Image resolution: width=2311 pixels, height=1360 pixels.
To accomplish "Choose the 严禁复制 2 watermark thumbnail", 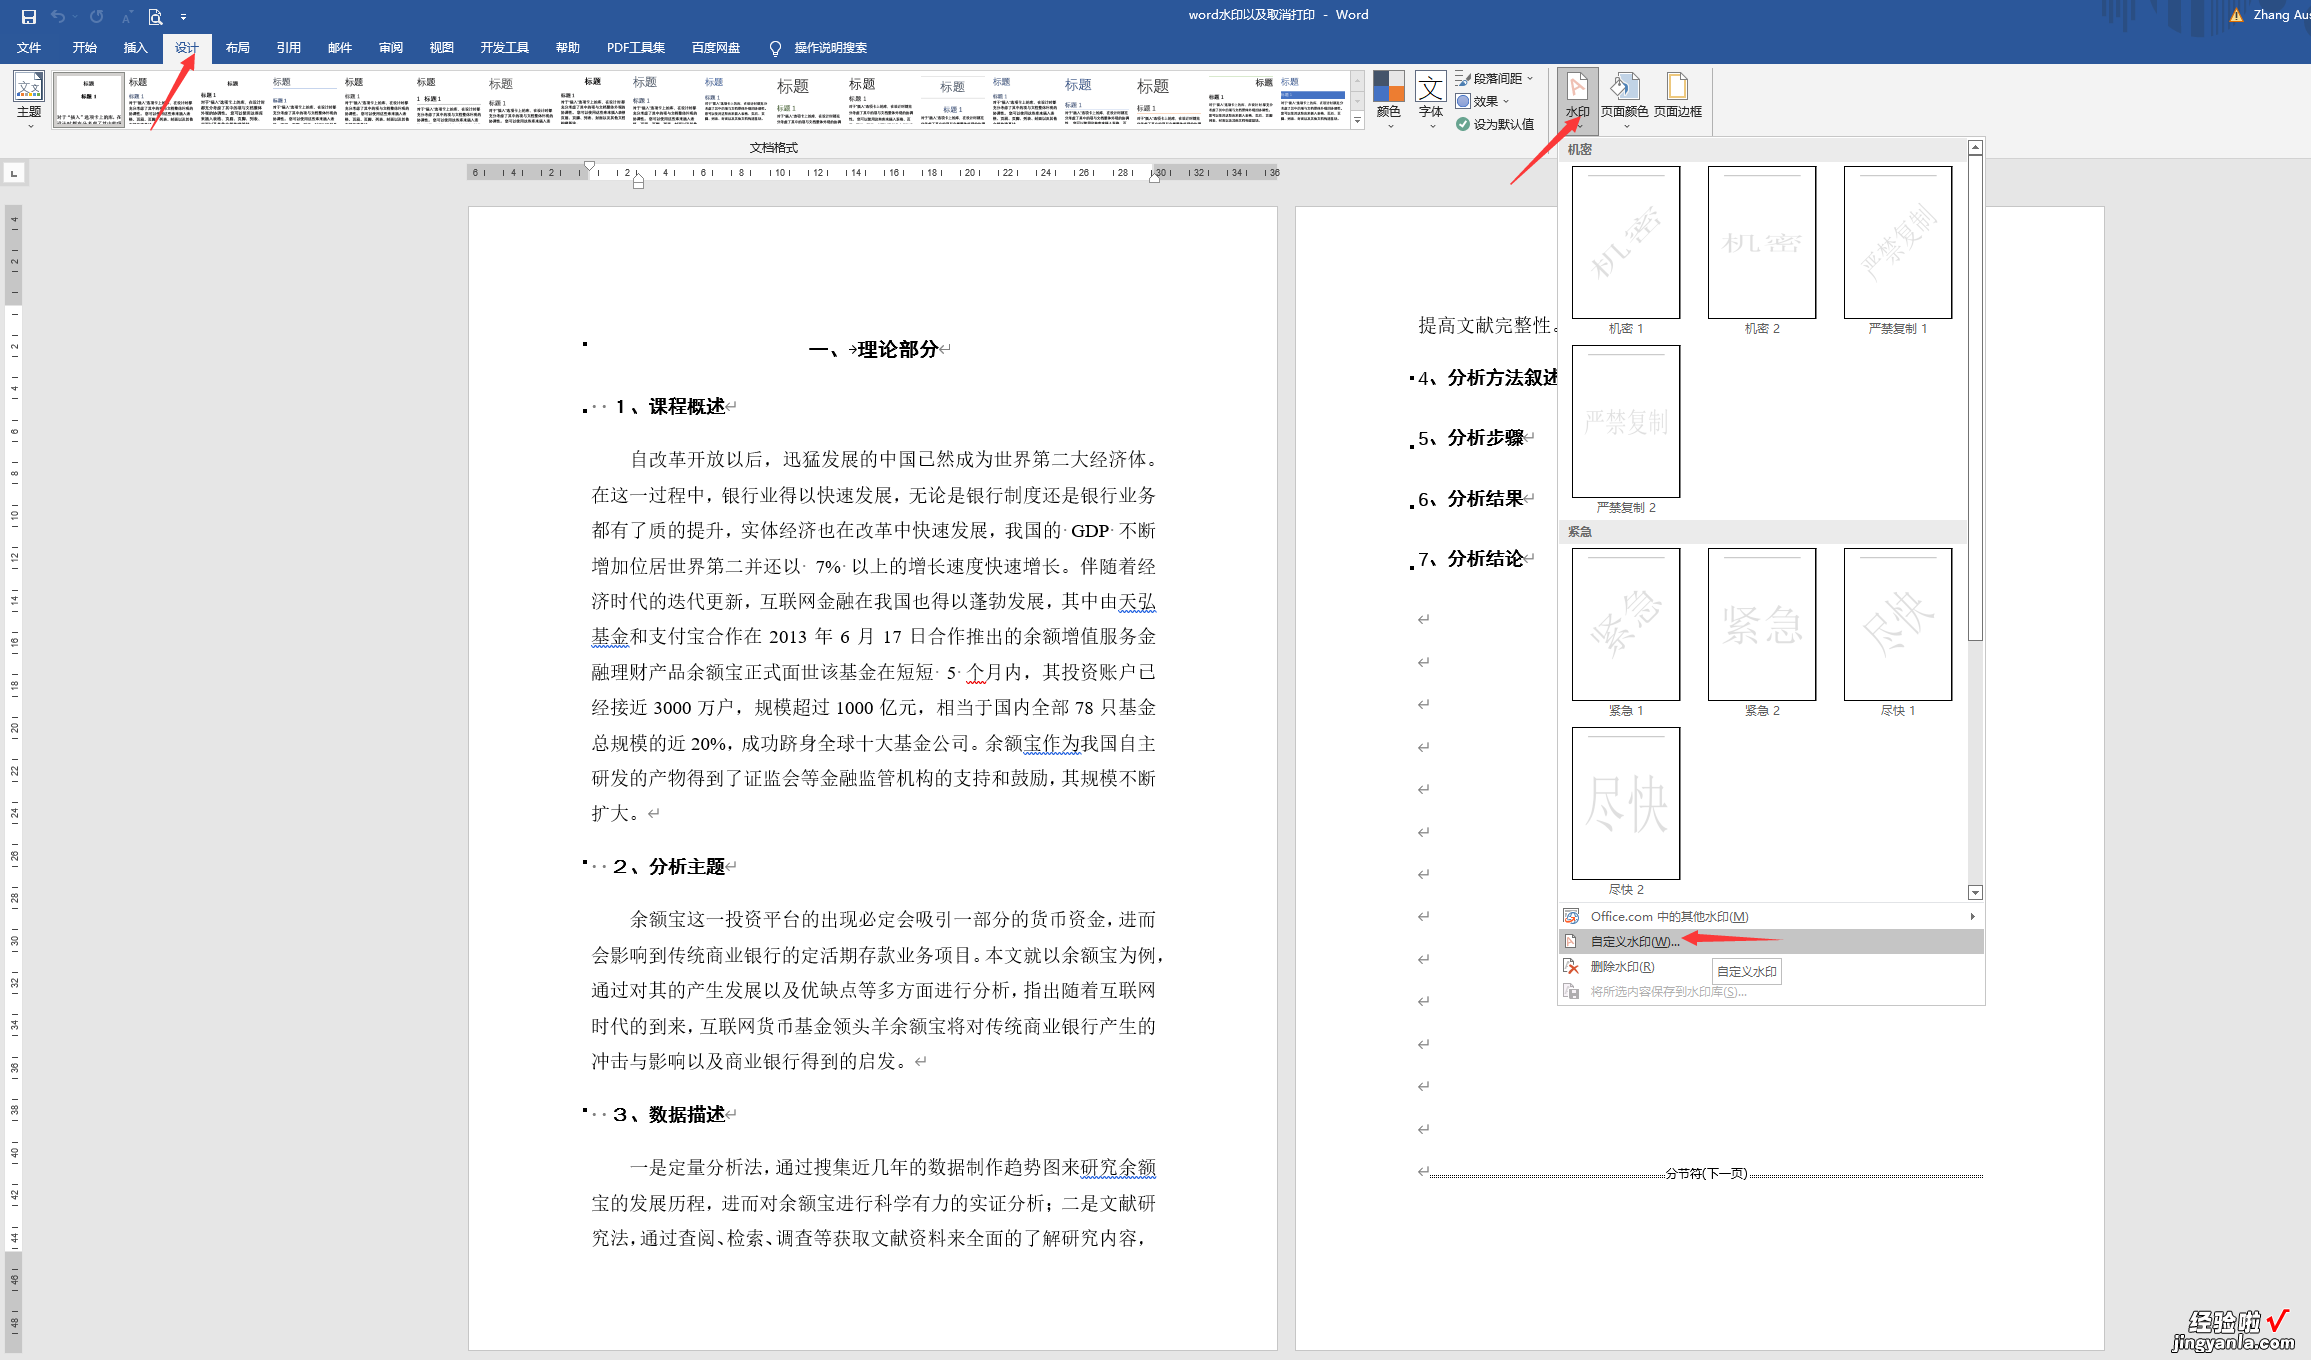I will [x=1625, y=421].
